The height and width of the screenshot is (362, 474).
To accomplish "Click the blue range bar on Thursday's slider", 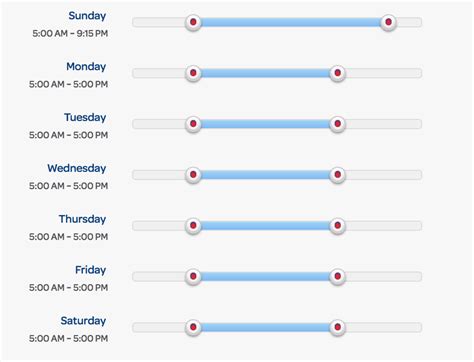I will coord(265,226).
